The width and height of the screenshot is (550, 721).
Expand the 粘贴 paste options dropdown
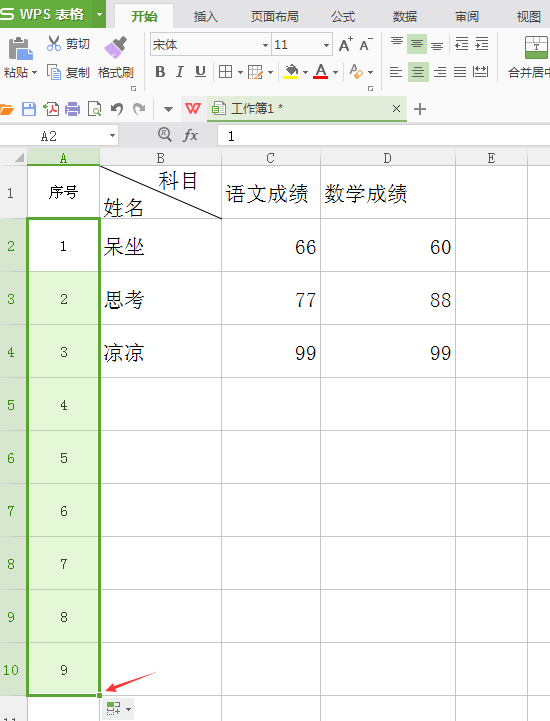point(35,73)
